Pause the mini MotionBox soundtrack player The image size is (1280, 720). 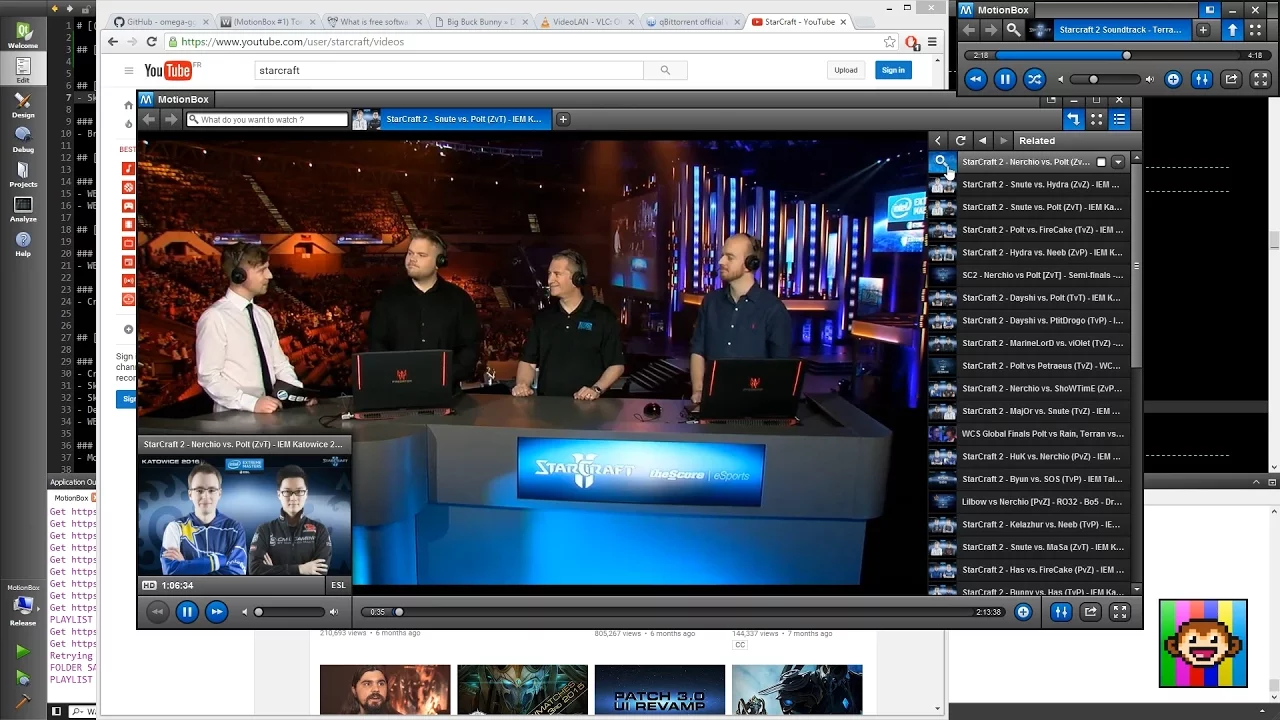pos(1005,79)
